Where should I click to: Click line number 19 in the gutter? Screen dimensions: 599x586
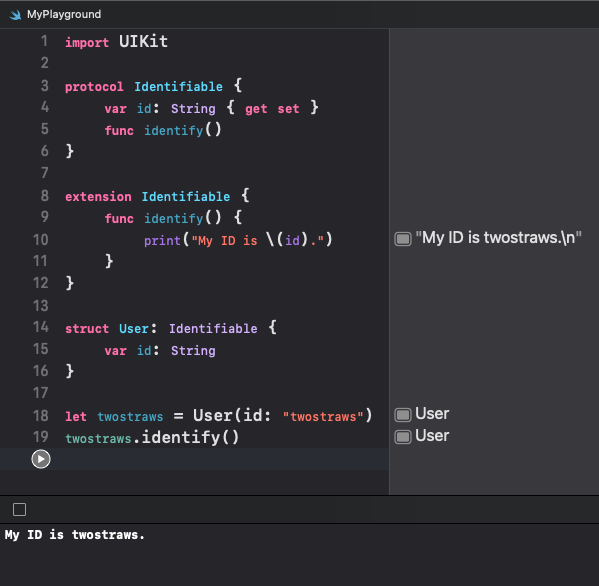pyautogui.click(x=40, y=437)
